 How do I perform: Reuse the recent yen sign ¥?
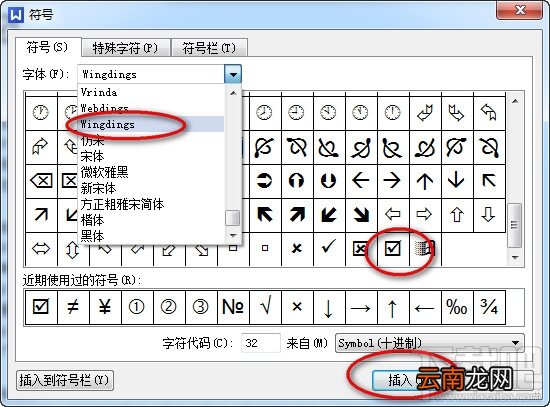pyautogui.click(x=105, y=307)
